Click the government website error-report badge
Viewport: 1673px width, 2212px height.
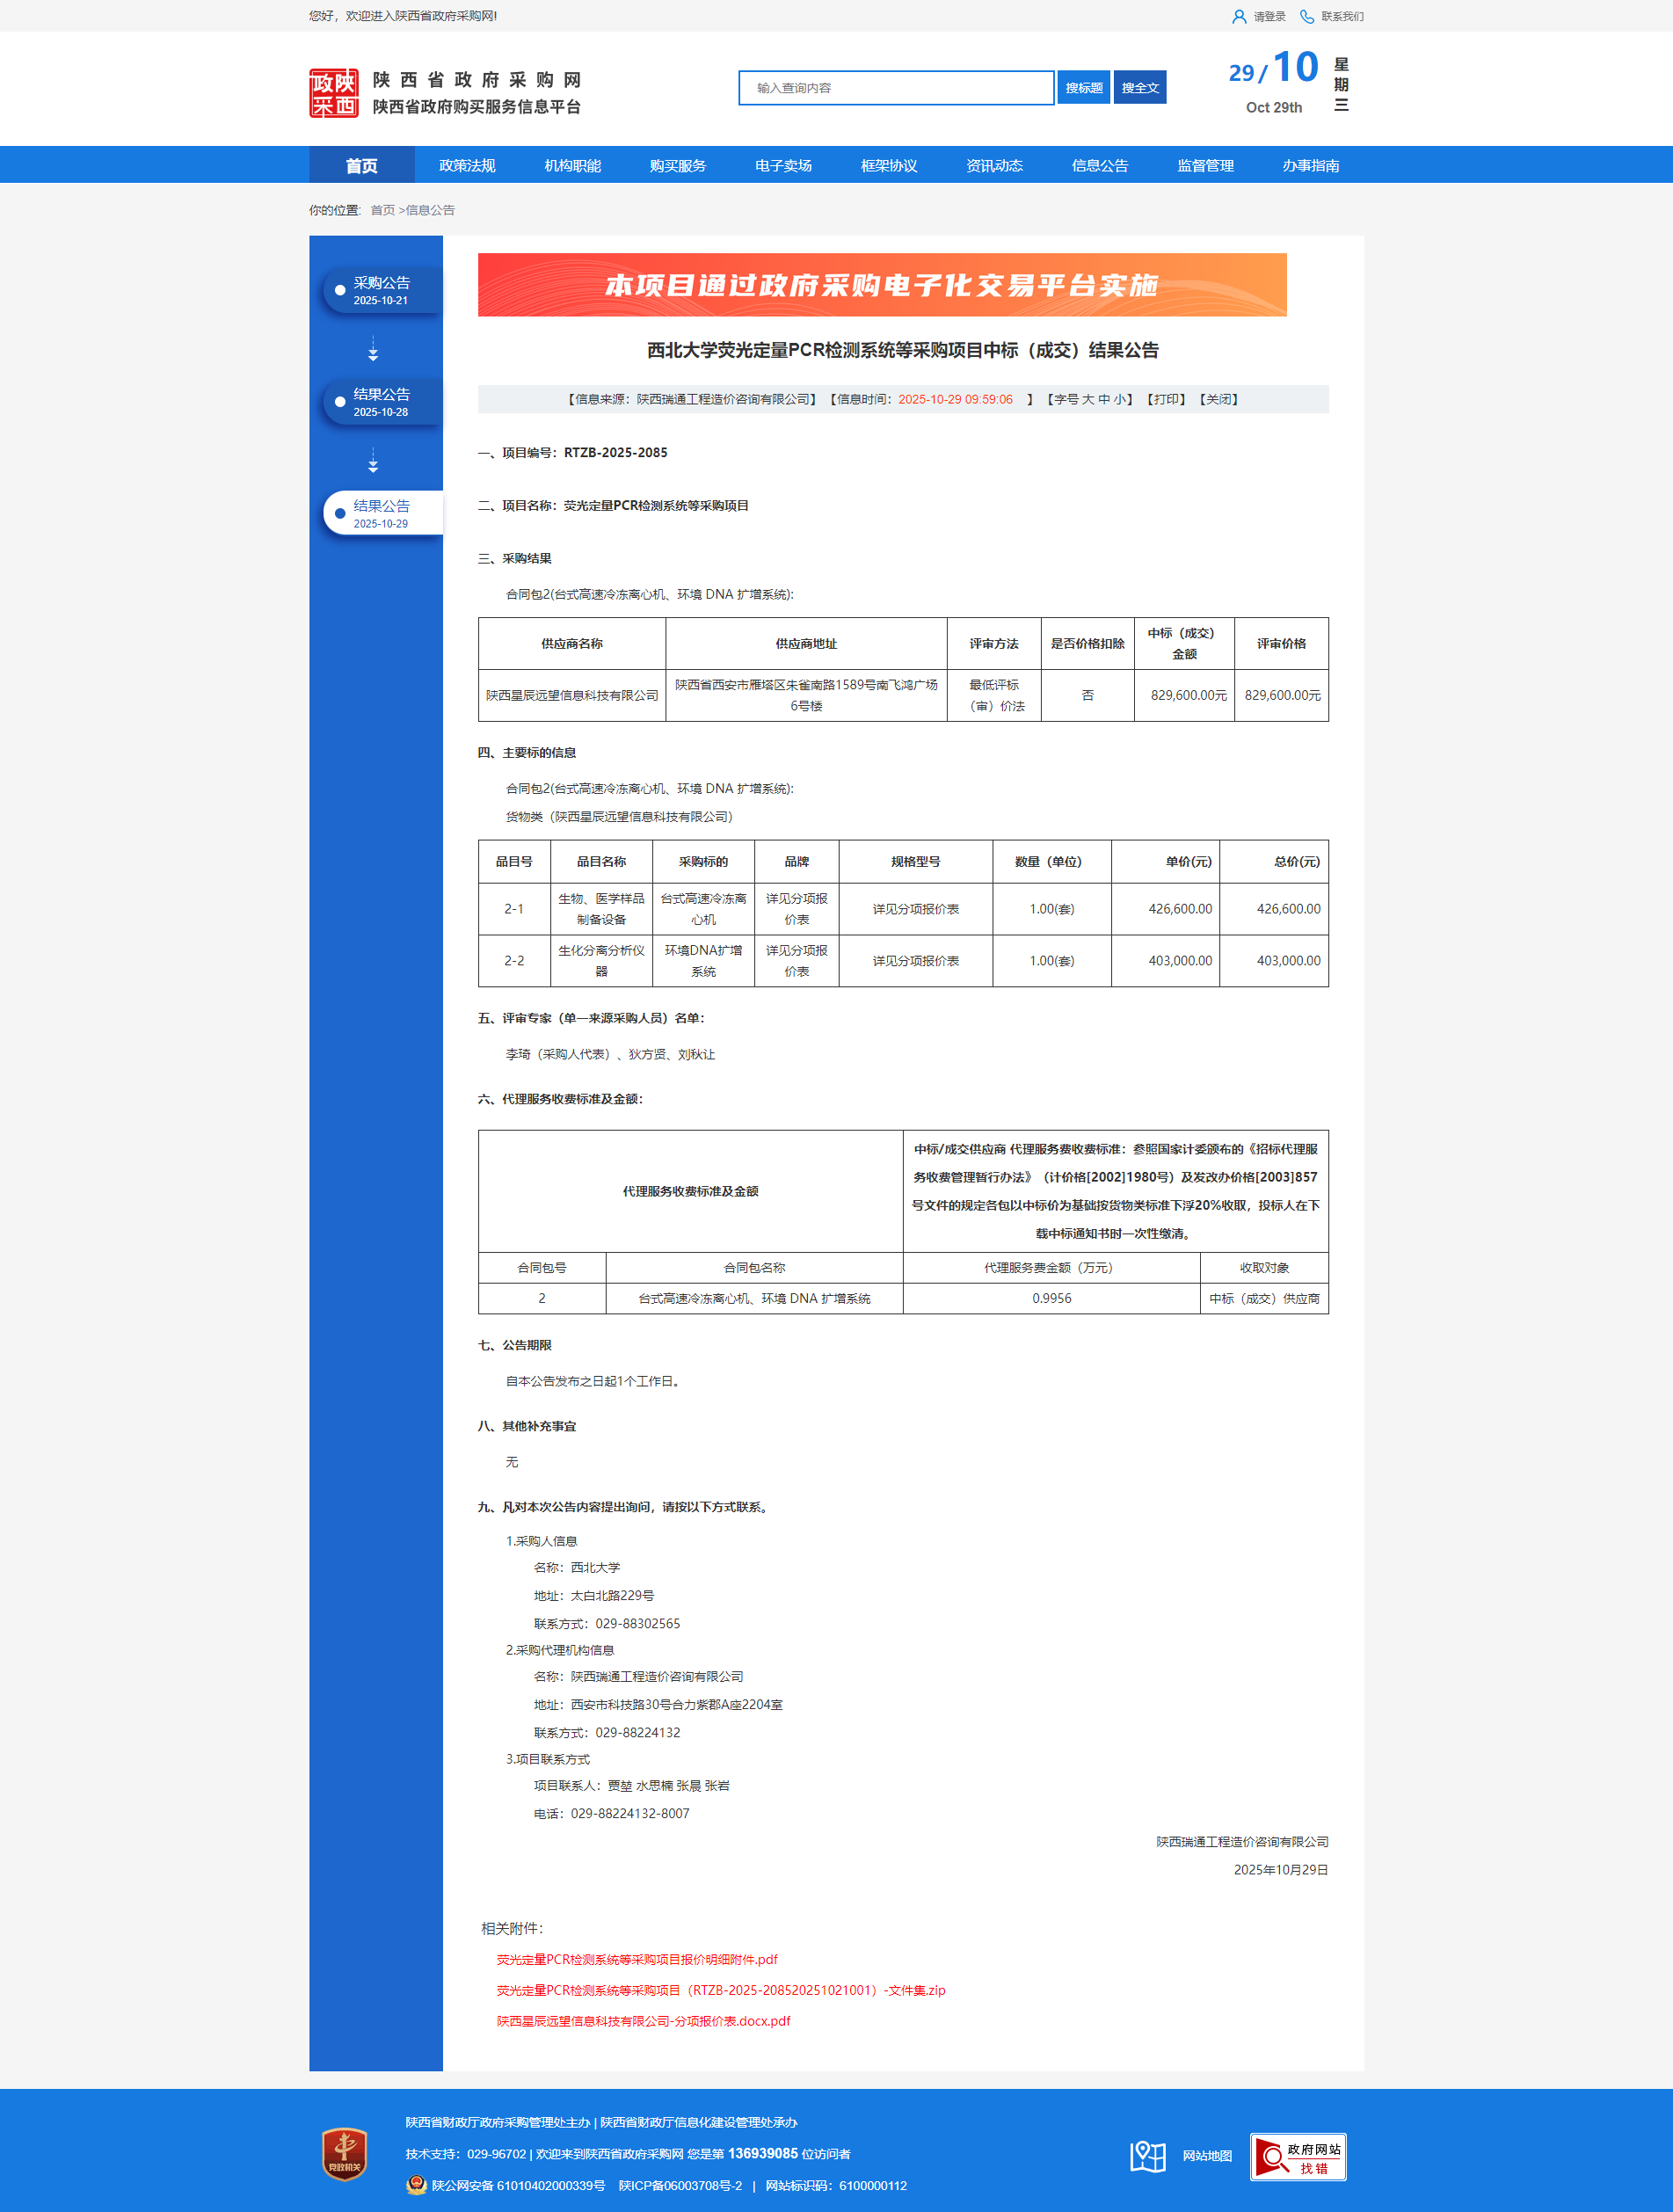coord(1297,2156)
